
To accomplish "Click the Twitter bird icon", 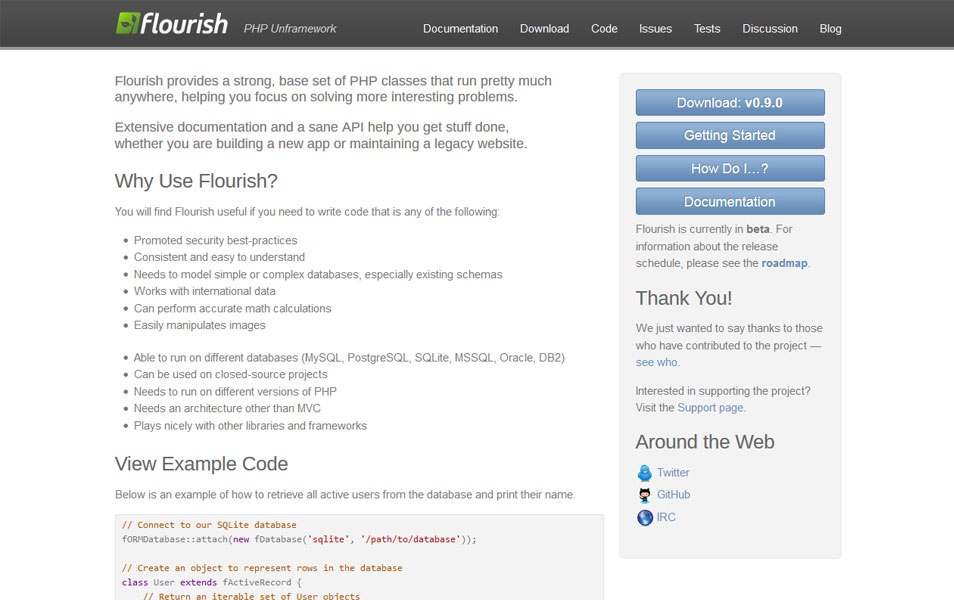I will [x=644, y=473].
